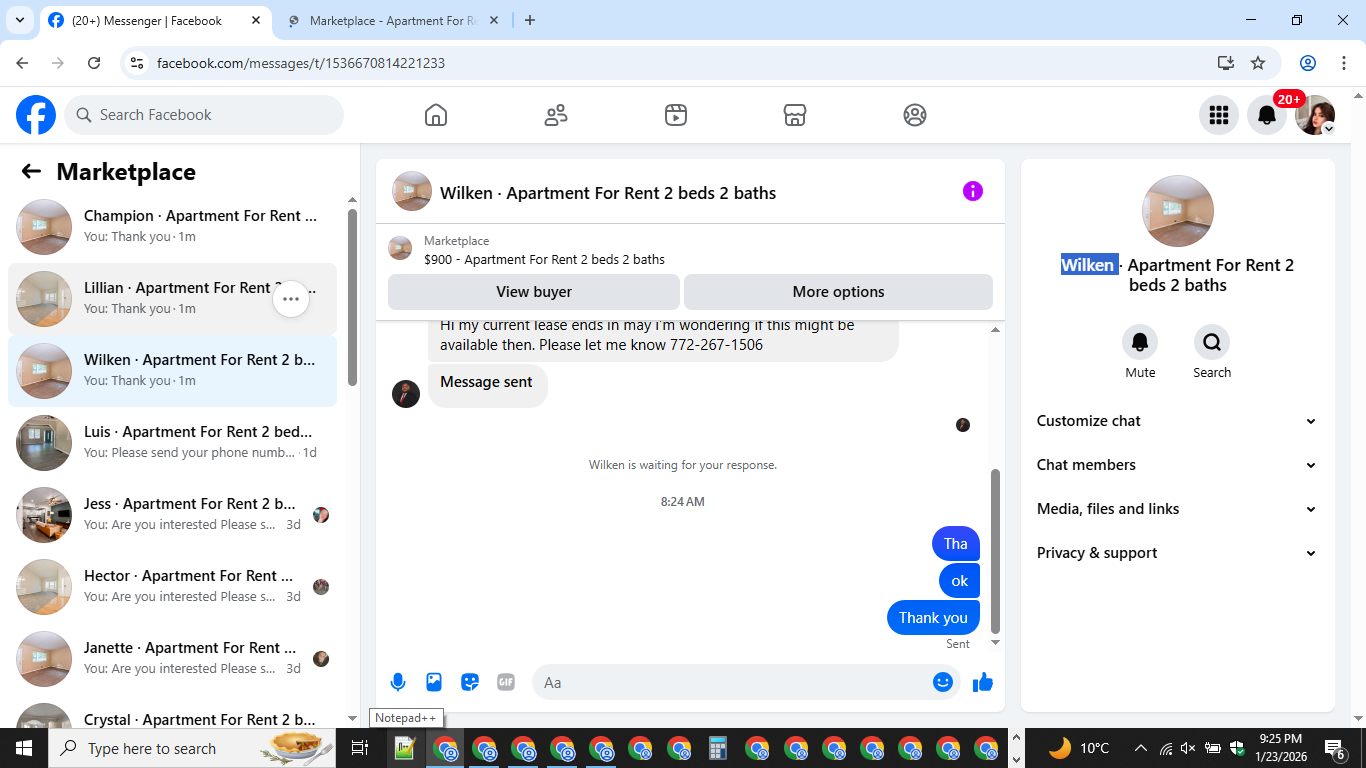The width and height of the screenshot is (1366, 768).
Task: Open the Groups icon in top navigation
Action: point(915,115)
